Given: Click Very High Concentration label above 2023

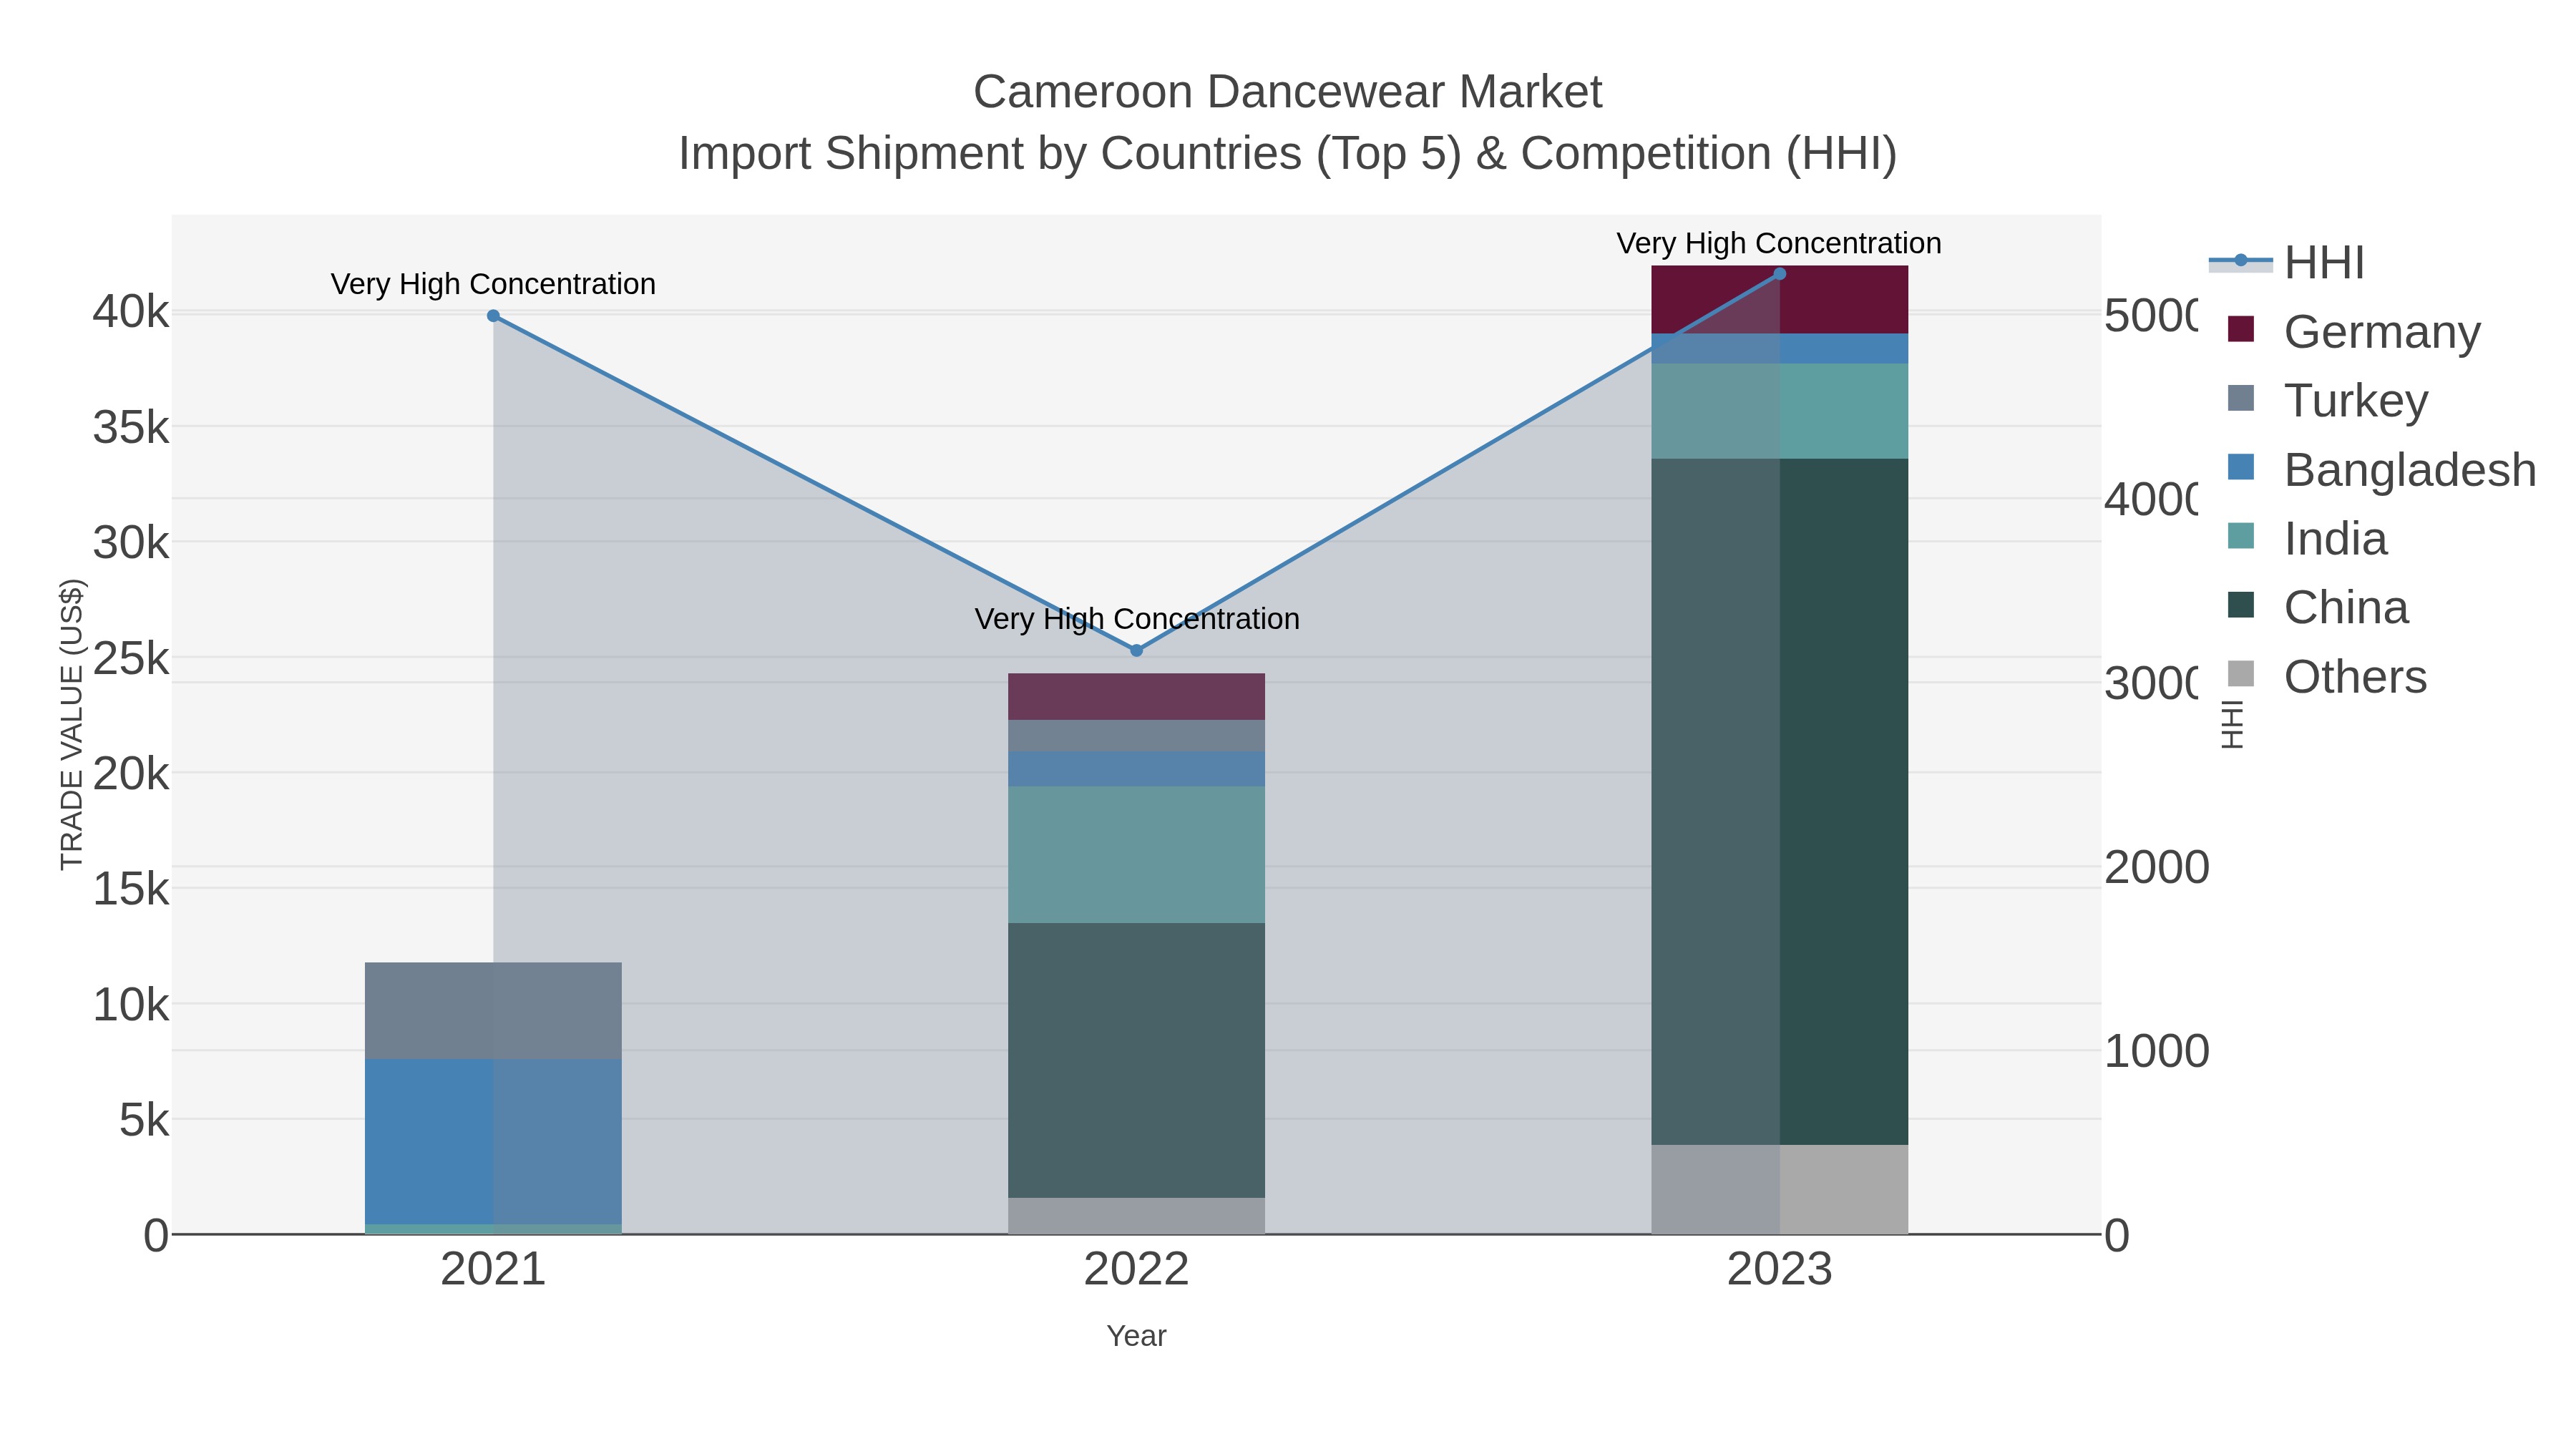Looking at the screenshot, I should [1779, 243].
